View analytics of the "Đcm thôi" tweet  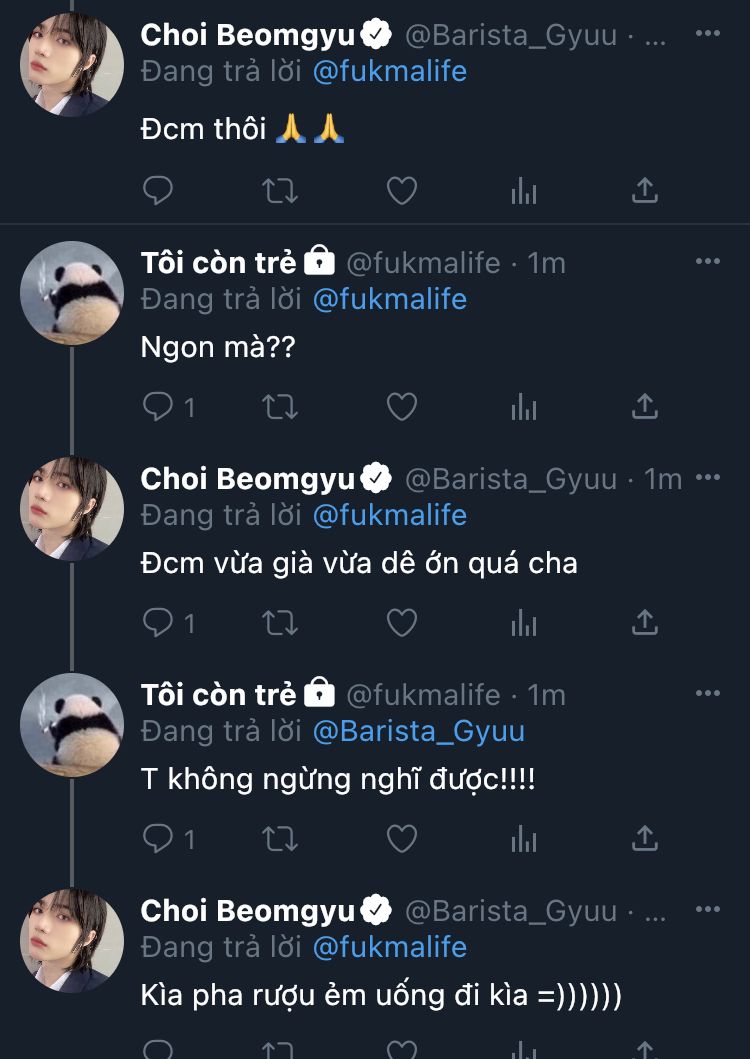click(524, 190)
